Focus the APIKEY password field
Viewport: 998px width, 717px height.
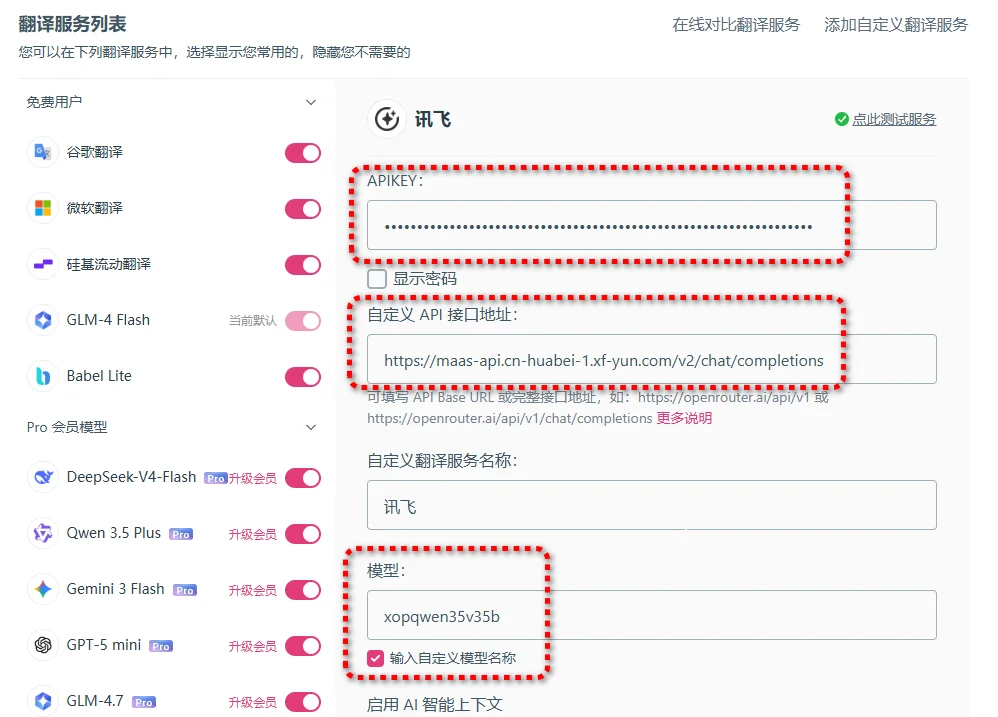click(652, 225)
